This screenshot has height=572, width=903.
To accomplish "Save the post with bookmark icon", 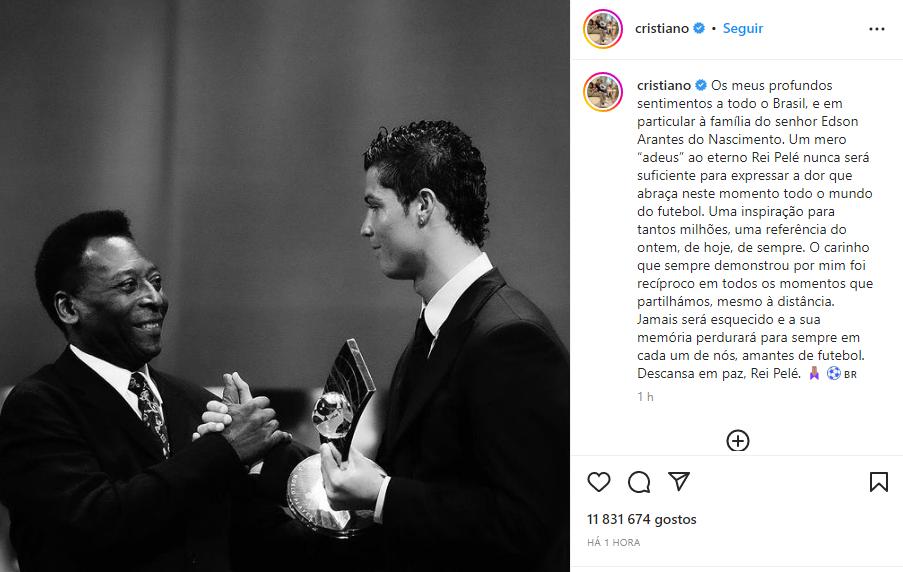I will (879, 482).
